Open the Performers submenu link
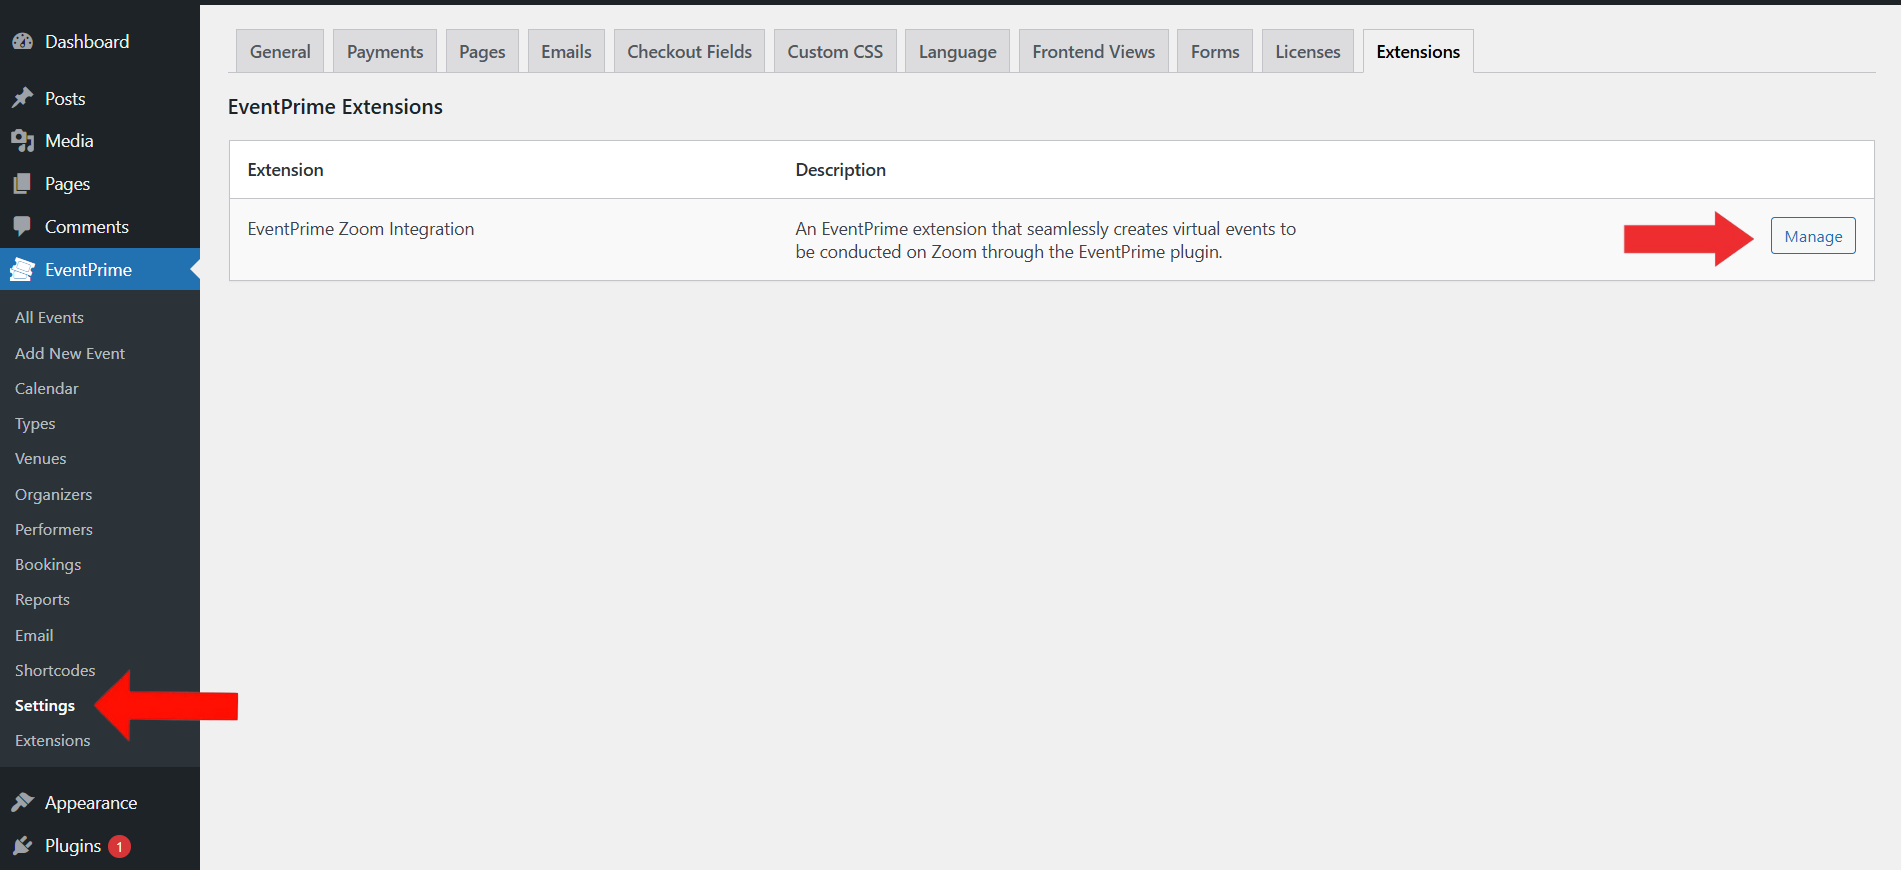Viewport: 1902px width, 870px height. pyautogui.click(x=54, y=529)
